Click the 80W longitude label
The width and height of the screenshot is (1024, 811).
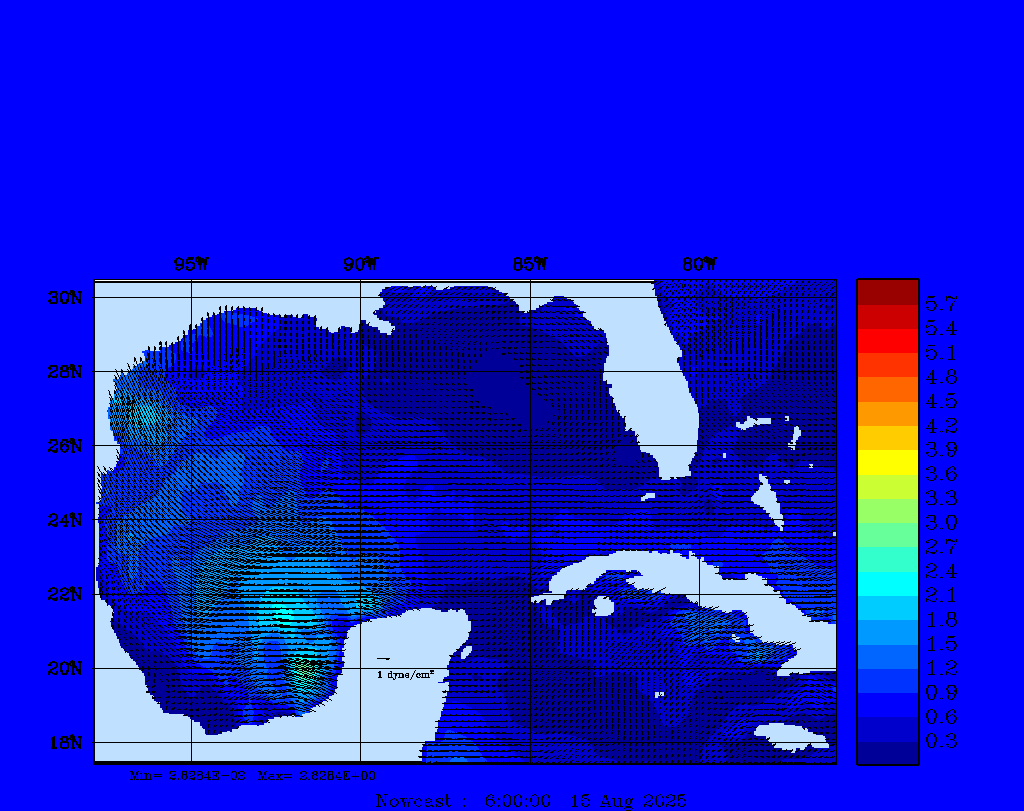coord(699,264)
